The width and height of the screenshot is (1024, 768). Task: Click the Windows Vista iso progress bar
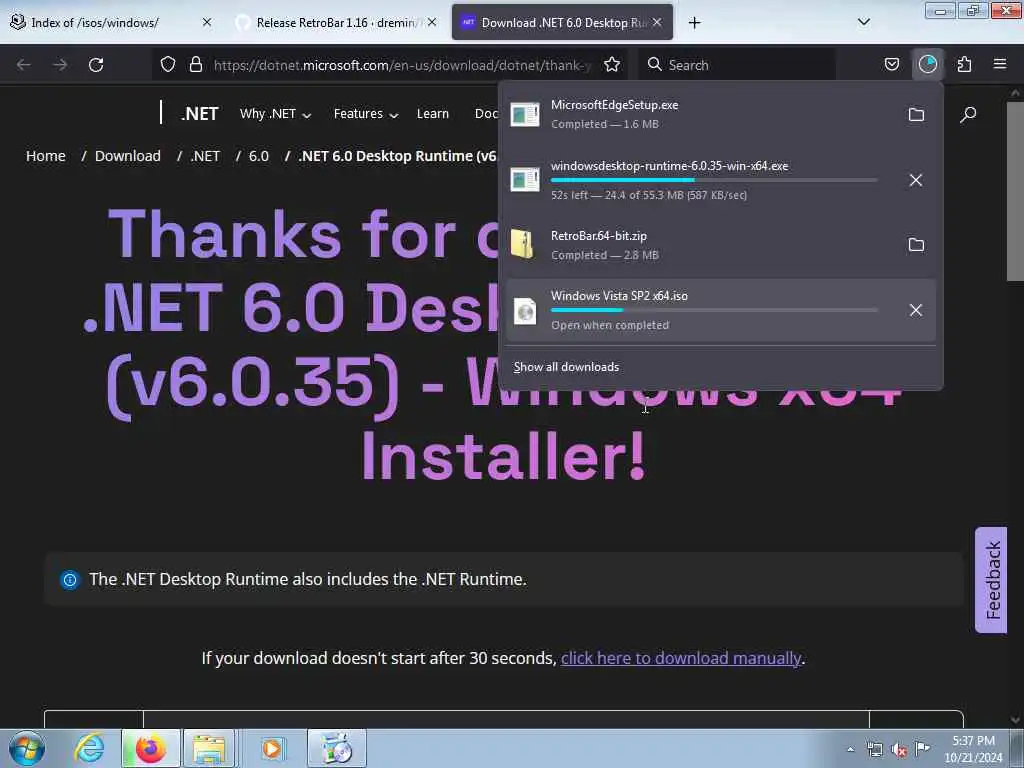714,310
